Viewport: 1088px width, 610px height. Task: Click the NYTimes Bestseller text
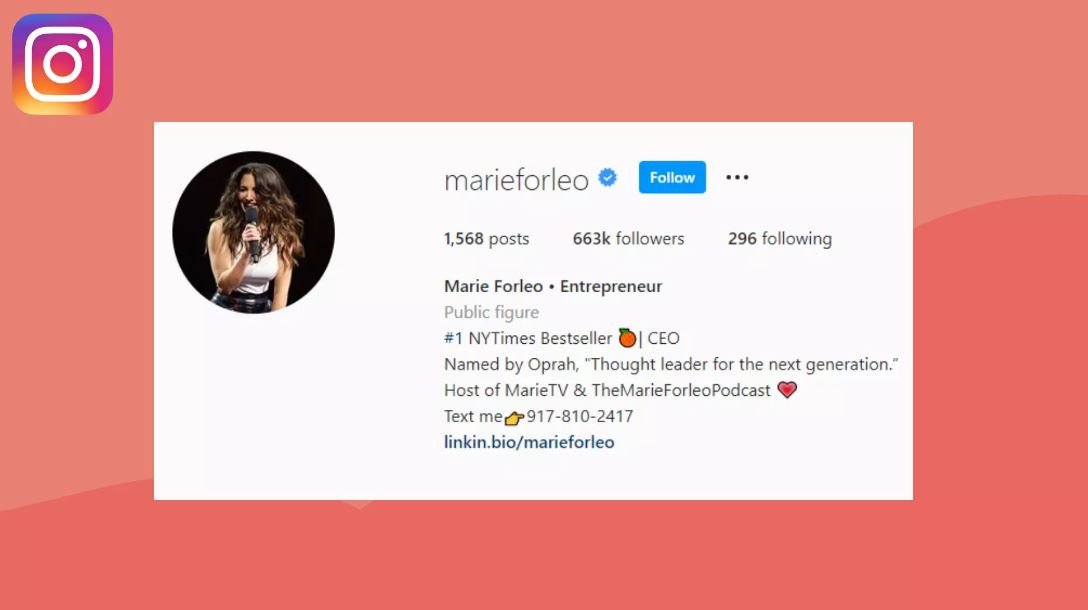pyautogui.click(x=540, y=339)
